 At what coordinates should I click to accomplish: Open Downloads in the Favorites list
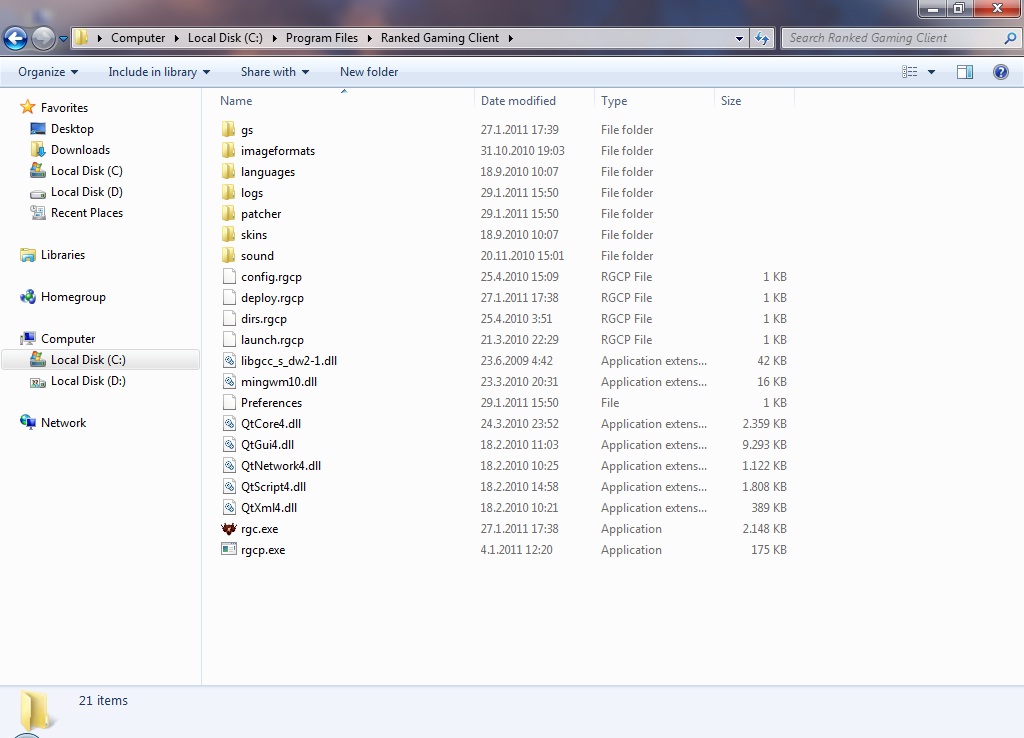coord(80,150)
